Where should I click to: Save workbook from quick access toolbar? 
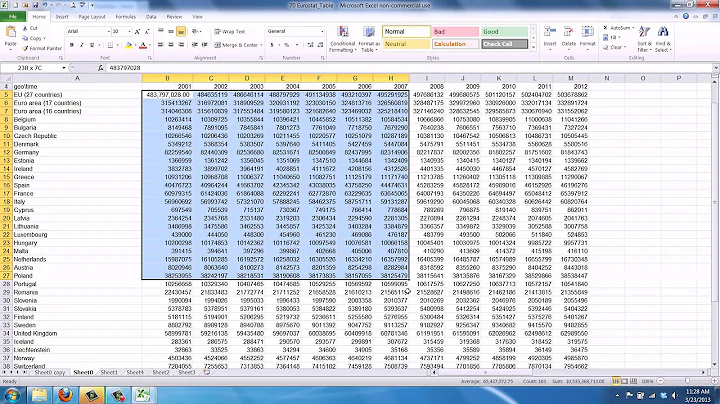(35, 5)
